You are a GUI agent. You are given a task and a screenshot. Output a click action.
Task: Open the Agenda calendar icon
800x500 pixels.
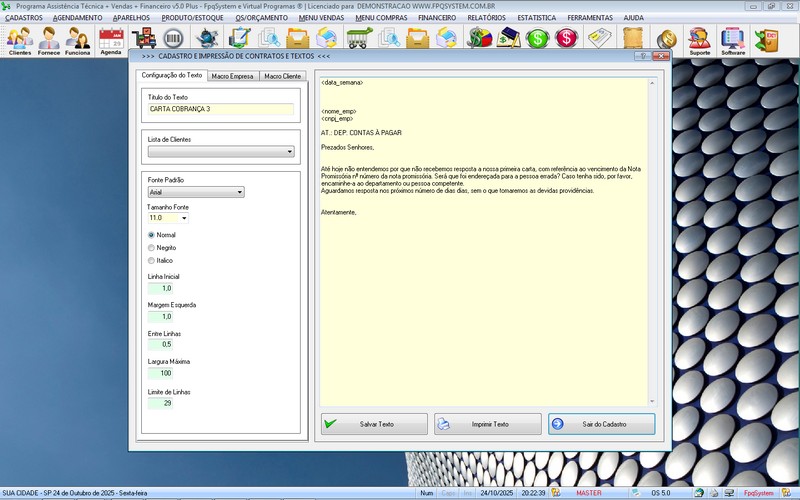coord(111,41)
